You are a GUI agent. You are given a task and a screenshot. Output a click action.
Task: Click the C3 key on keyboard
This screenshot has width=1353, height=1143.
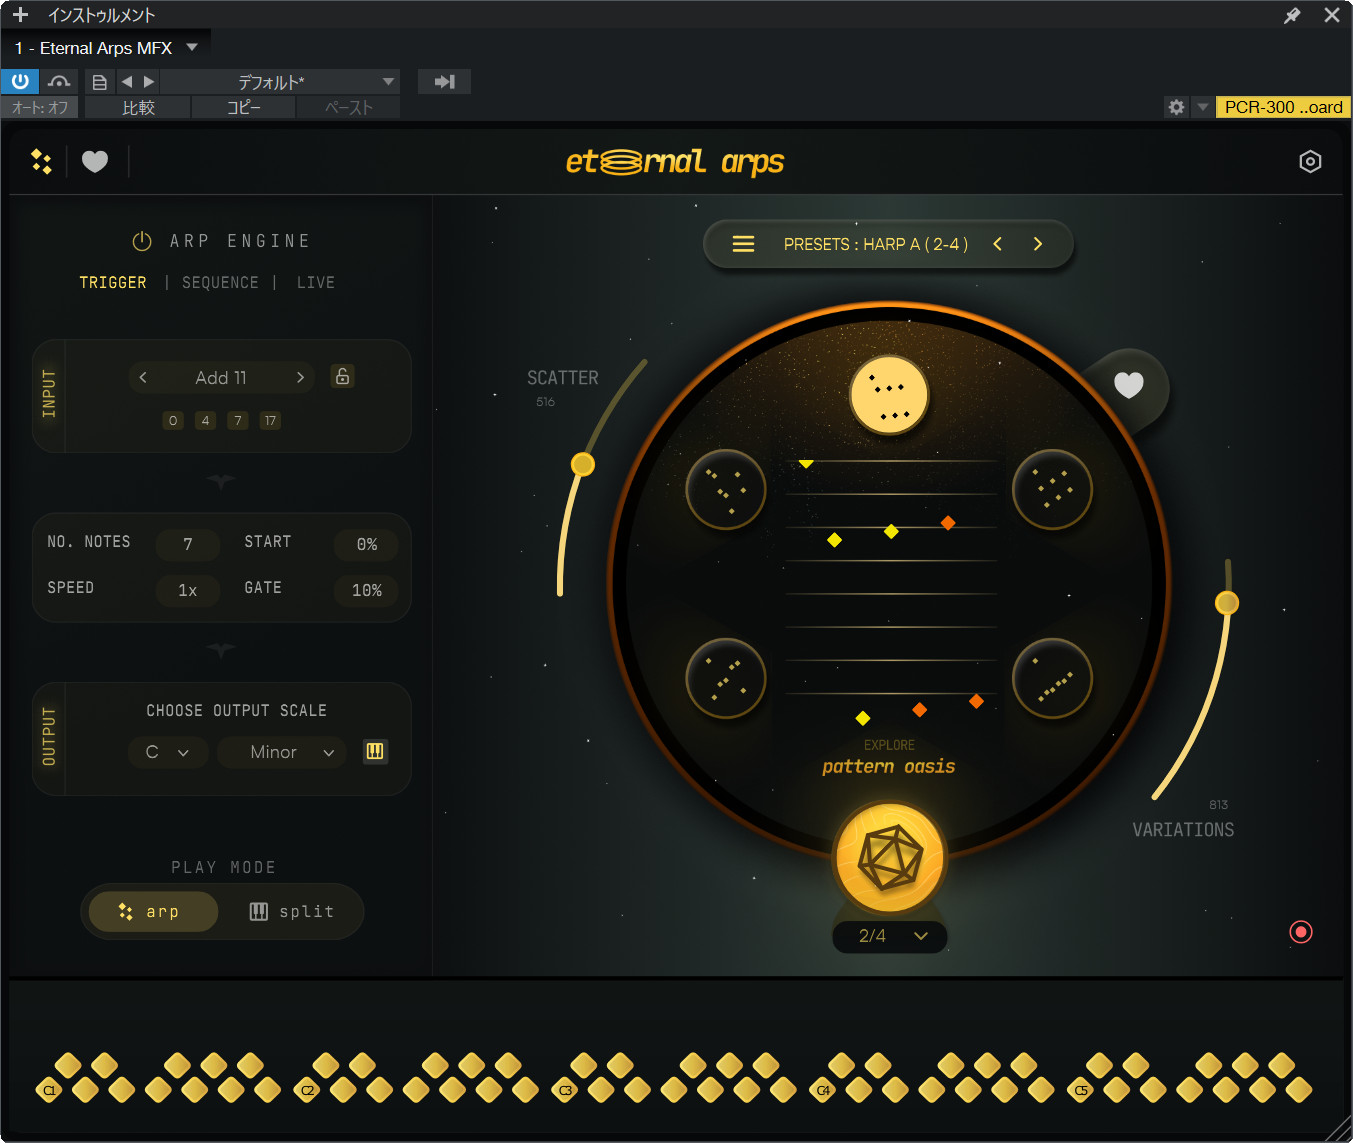565,1090
